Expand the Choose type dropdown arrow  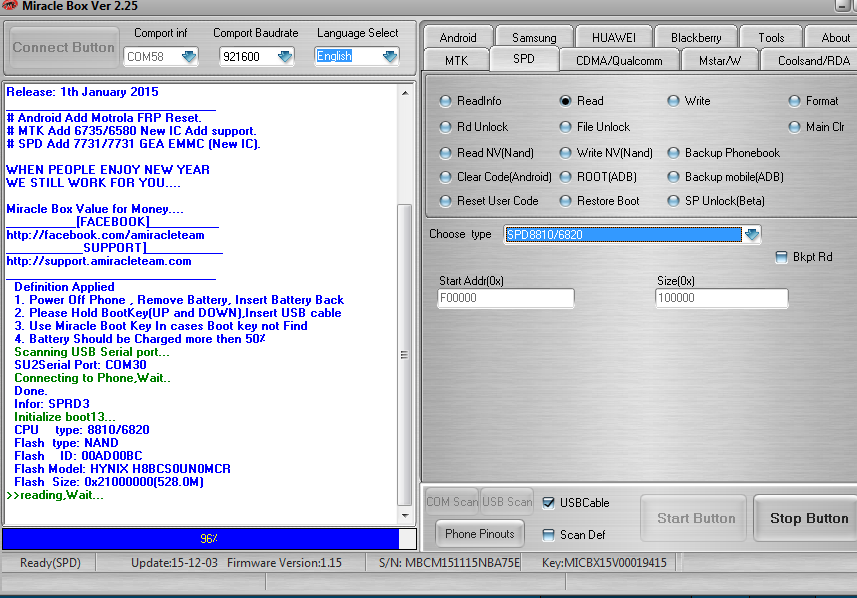tap(752, 234)
